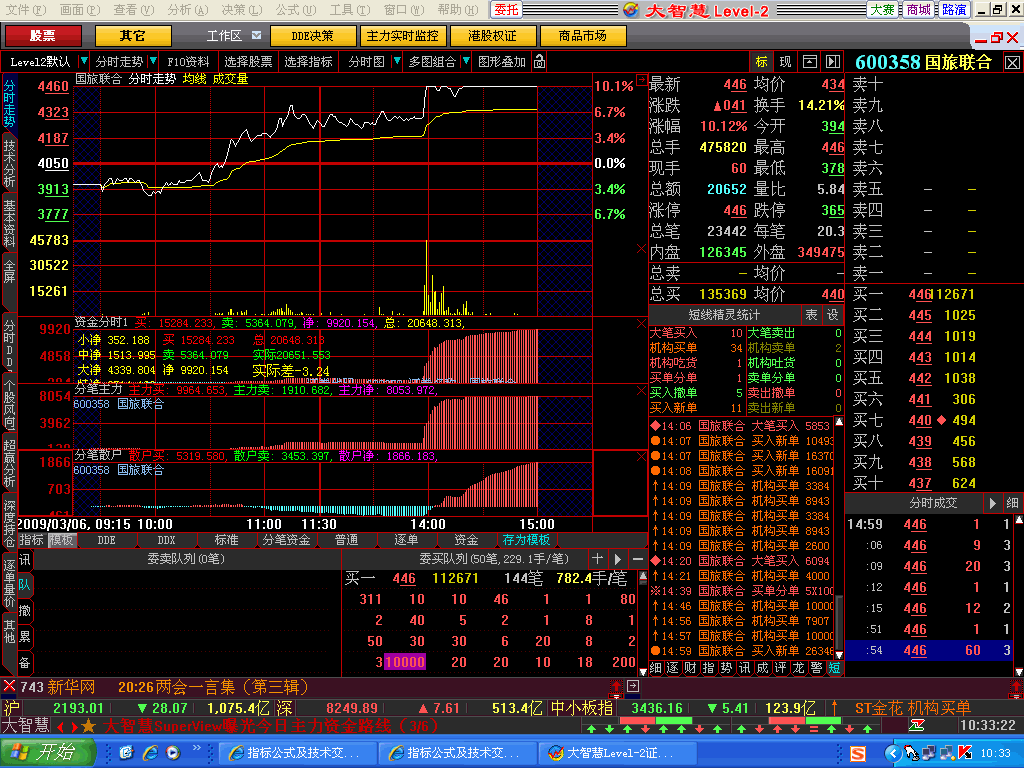The image size is (1024, 768).
Task: Select the 撤 side icon
Action: (x=25, y=611)
